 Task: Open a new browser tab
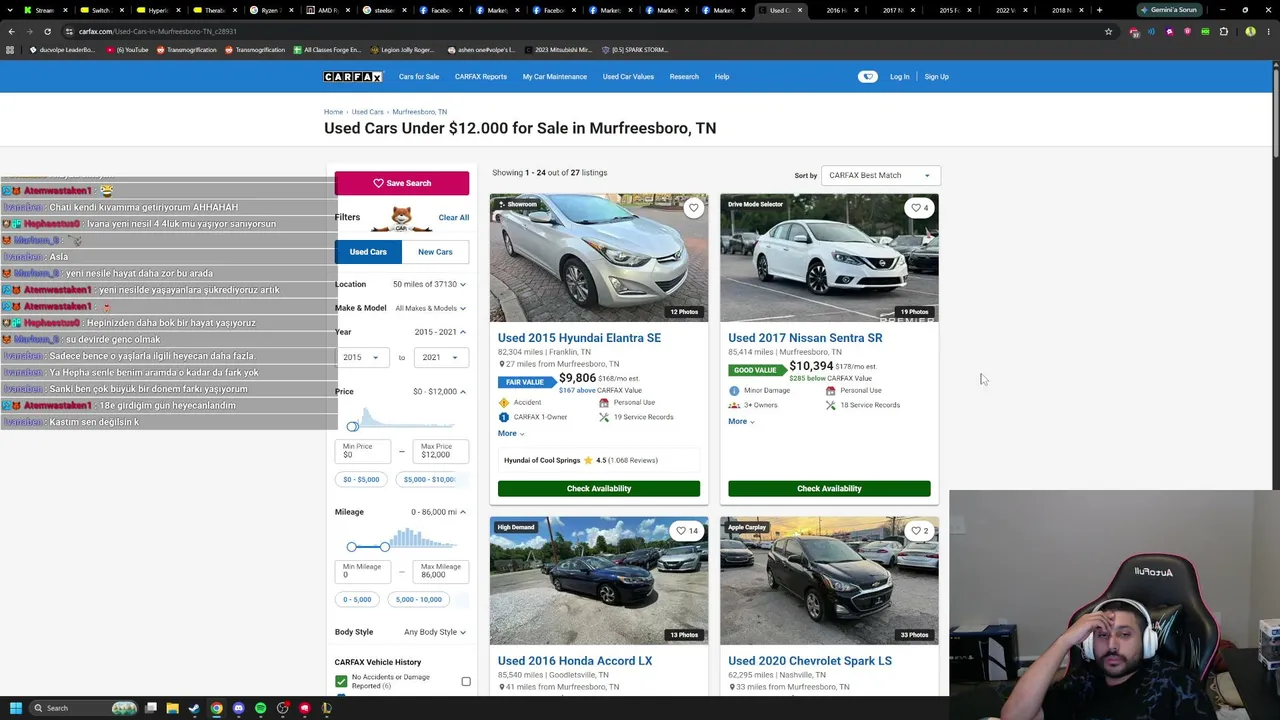click(x=1099, y=10)
